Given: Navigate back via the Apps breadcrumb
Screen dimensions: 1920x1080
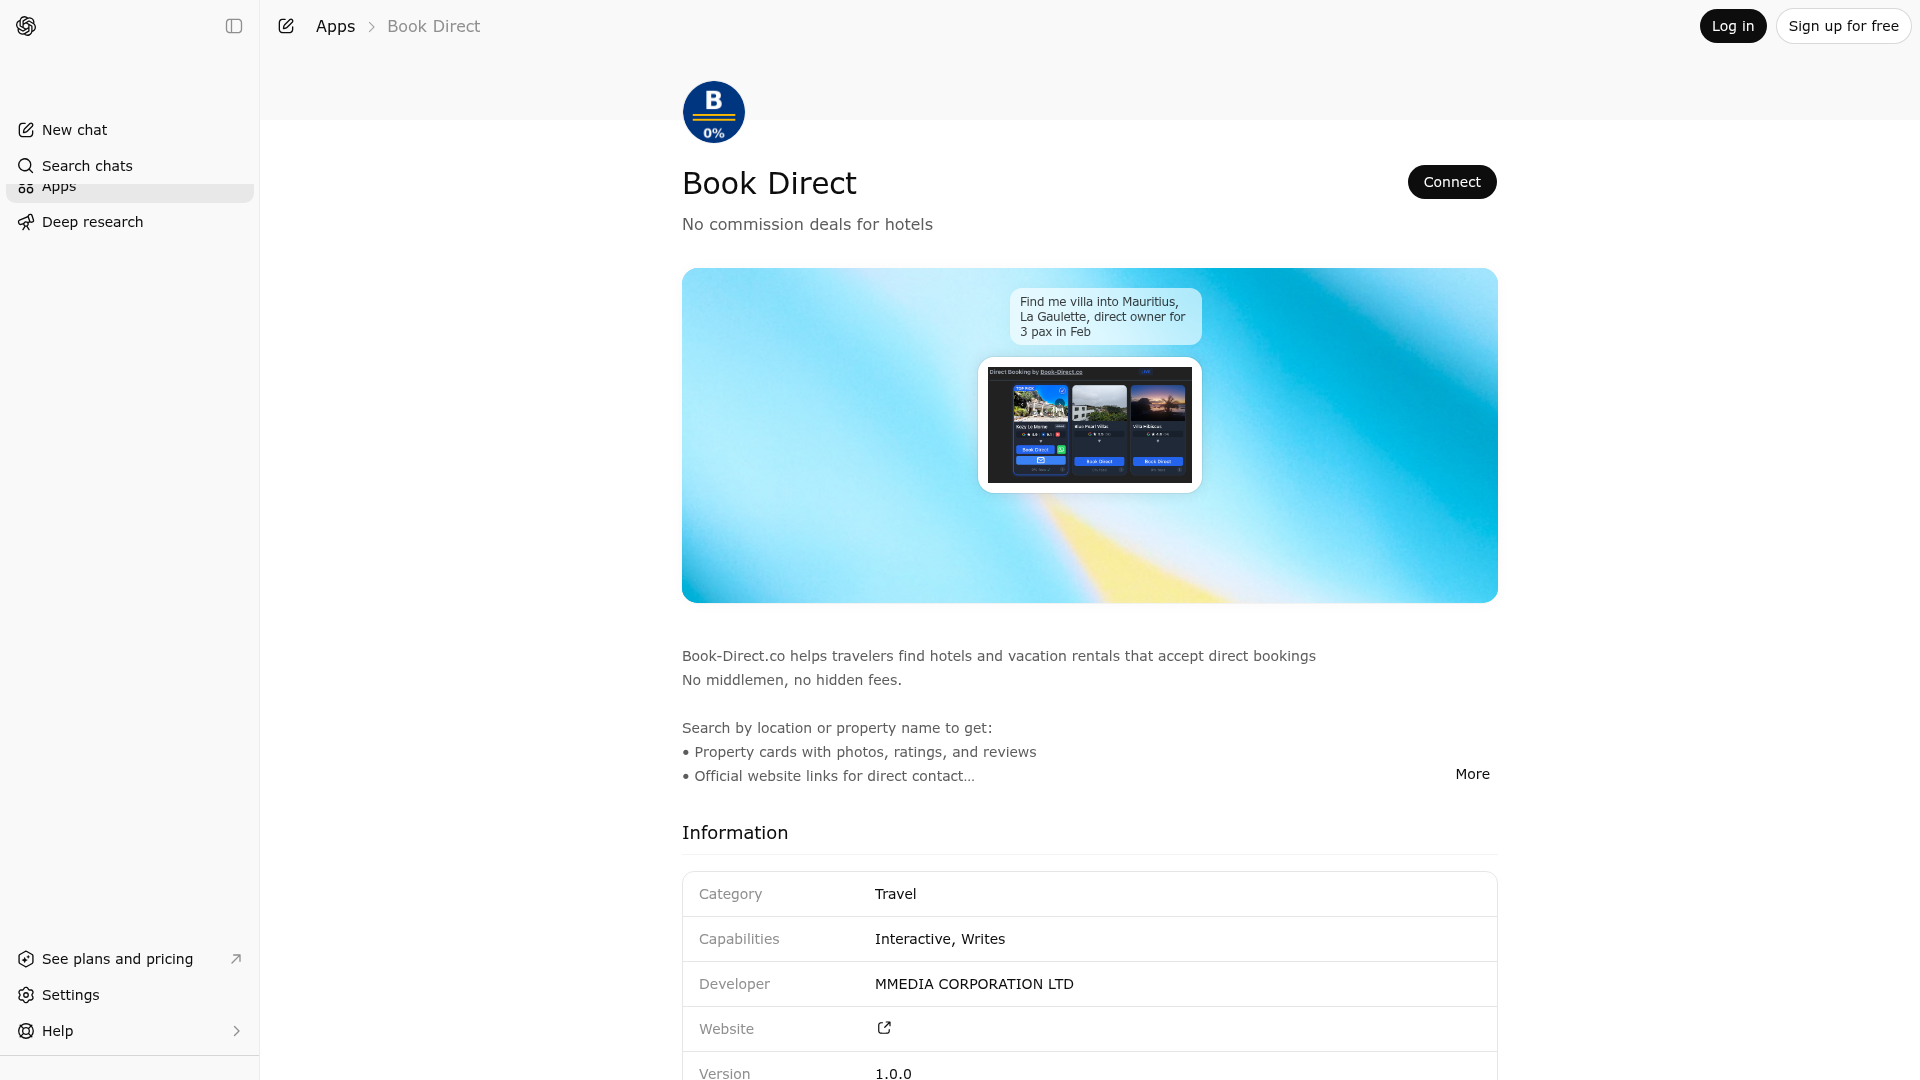Looking at the screenshot, I should click(335, 26).
